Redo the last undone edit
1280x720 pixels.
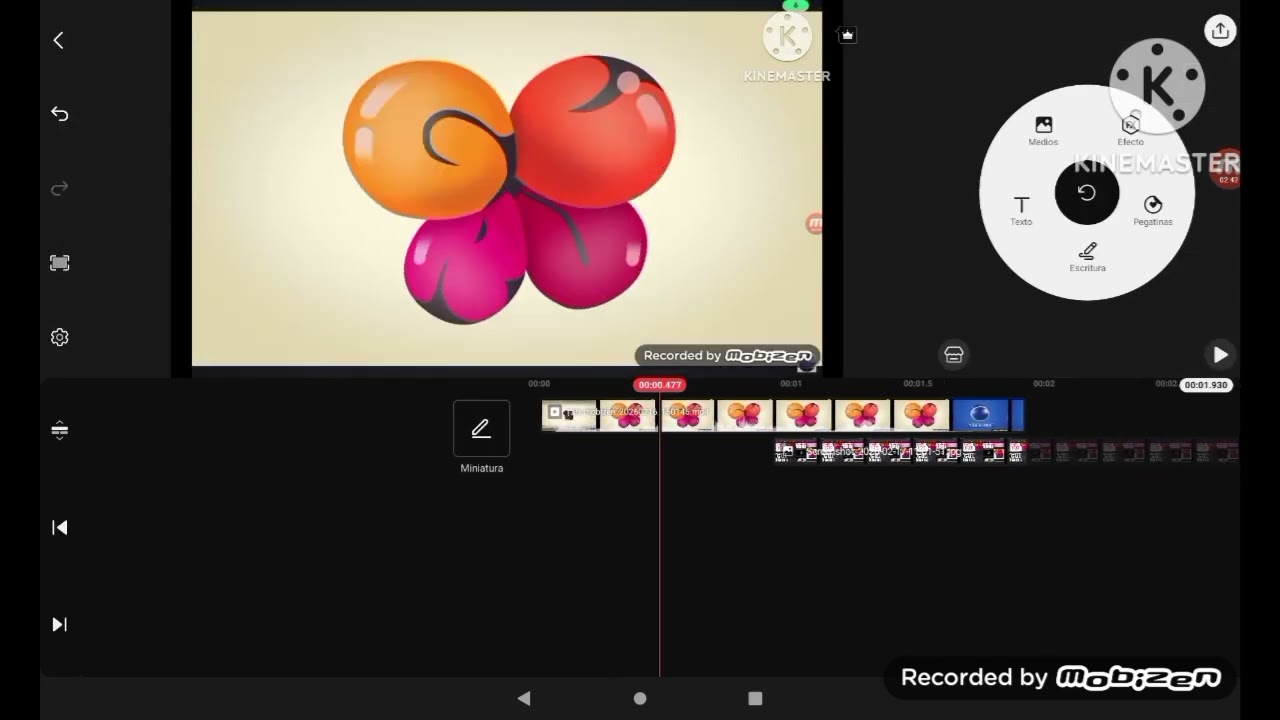pos(59,188)
